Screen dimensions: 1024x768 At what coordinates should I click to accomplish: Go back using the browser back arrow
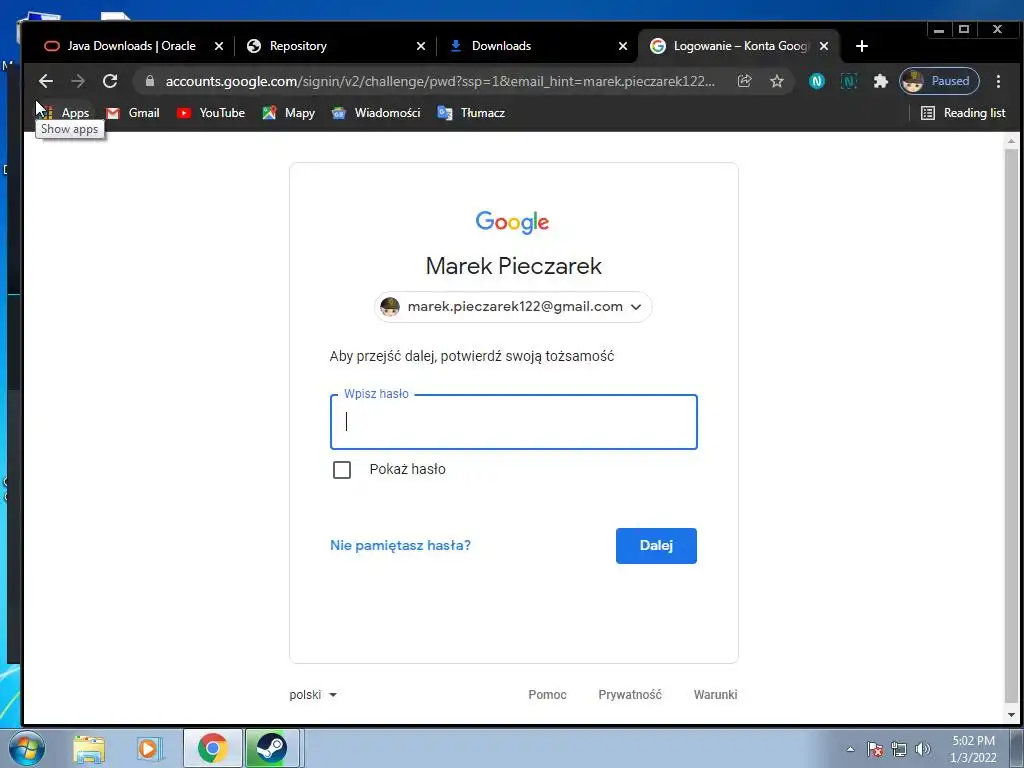46,81
